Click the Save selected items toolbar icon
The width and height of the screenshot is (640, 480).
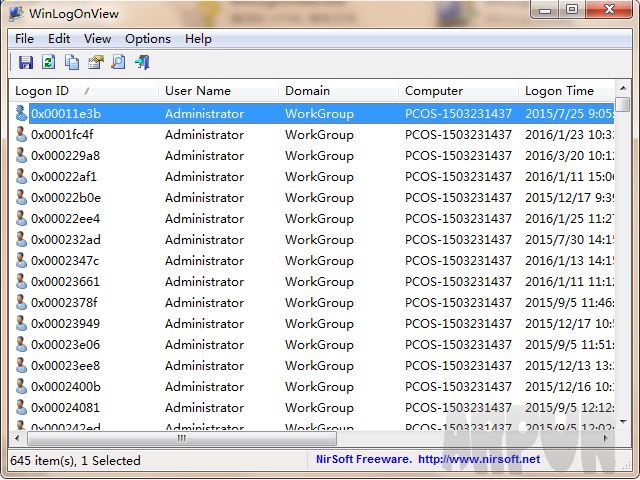(x=26, y=62)
